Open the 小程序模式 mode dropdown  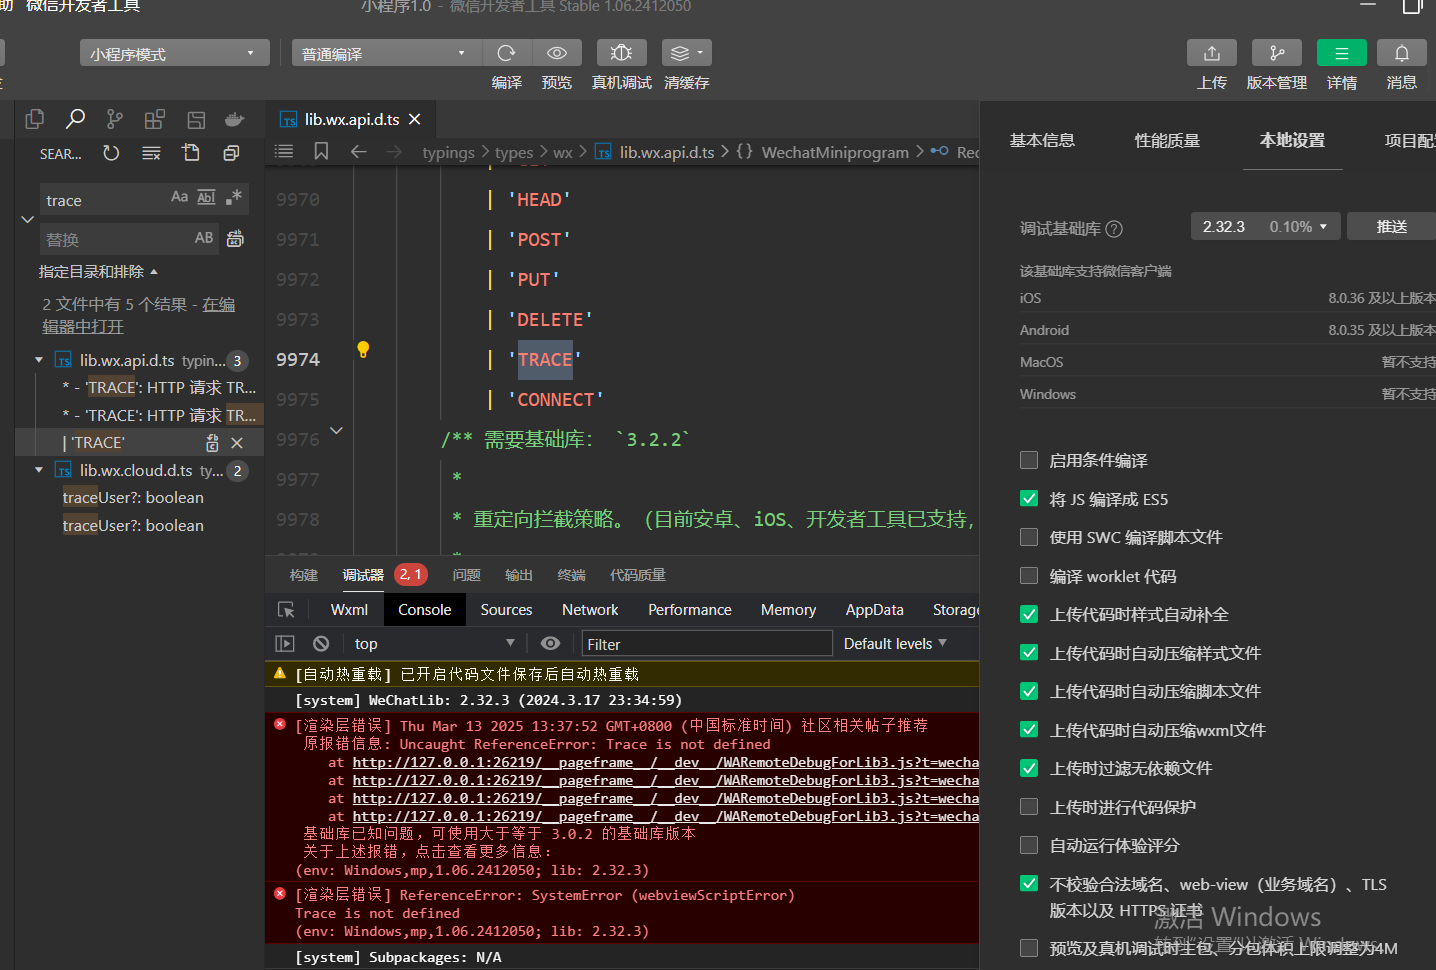(174, 53)
